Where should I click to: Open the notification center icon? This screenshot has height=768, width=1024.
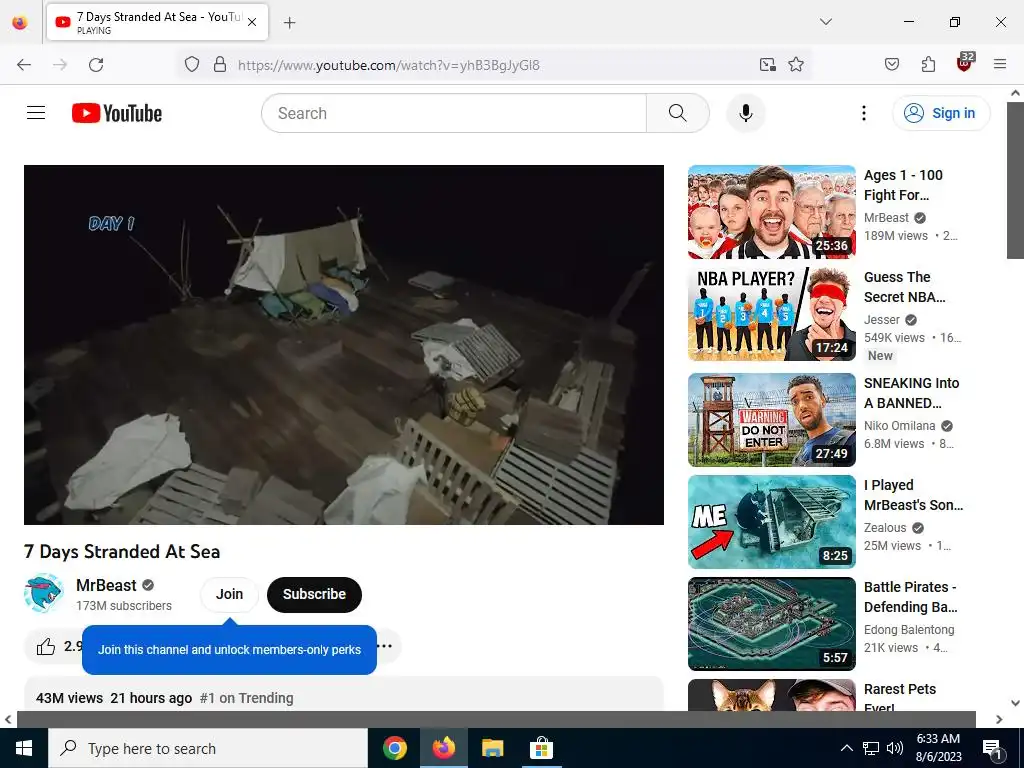pyautogui.click(x=993, y=749)
